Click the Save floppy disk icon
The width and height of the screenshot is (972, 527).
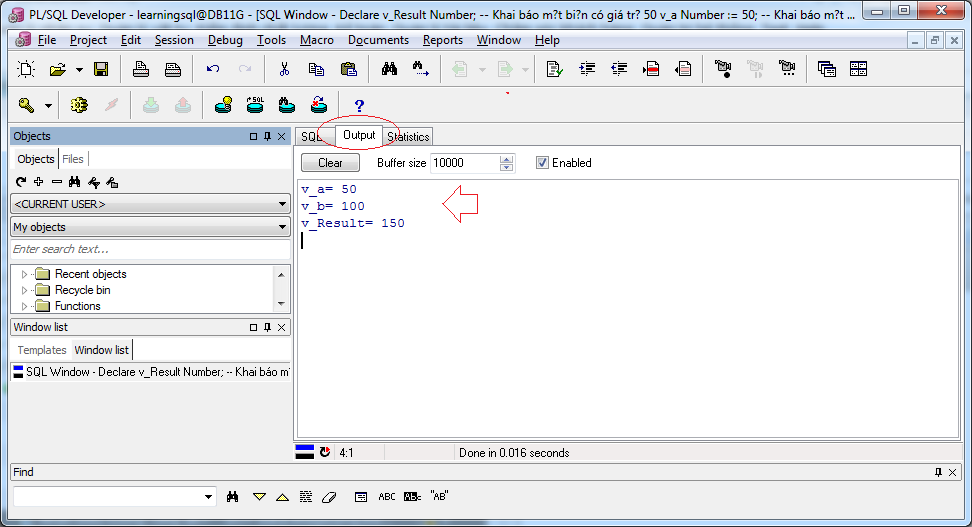[x=101, y=69]
